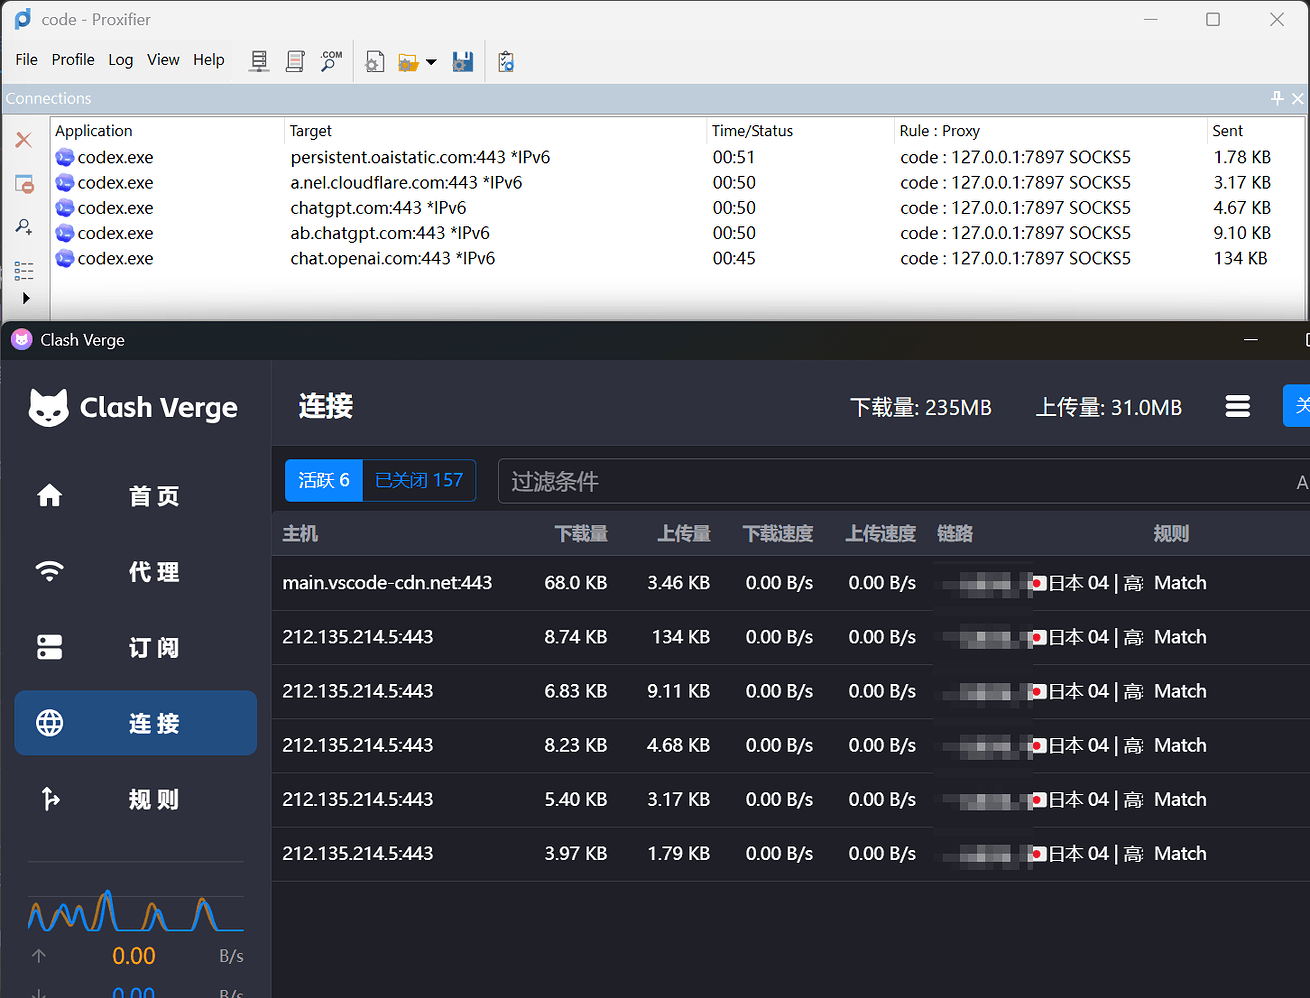Screen dimensions: 1310x998
Task: Expand the Connections sidebar overflow arrow
Action: 26,298
